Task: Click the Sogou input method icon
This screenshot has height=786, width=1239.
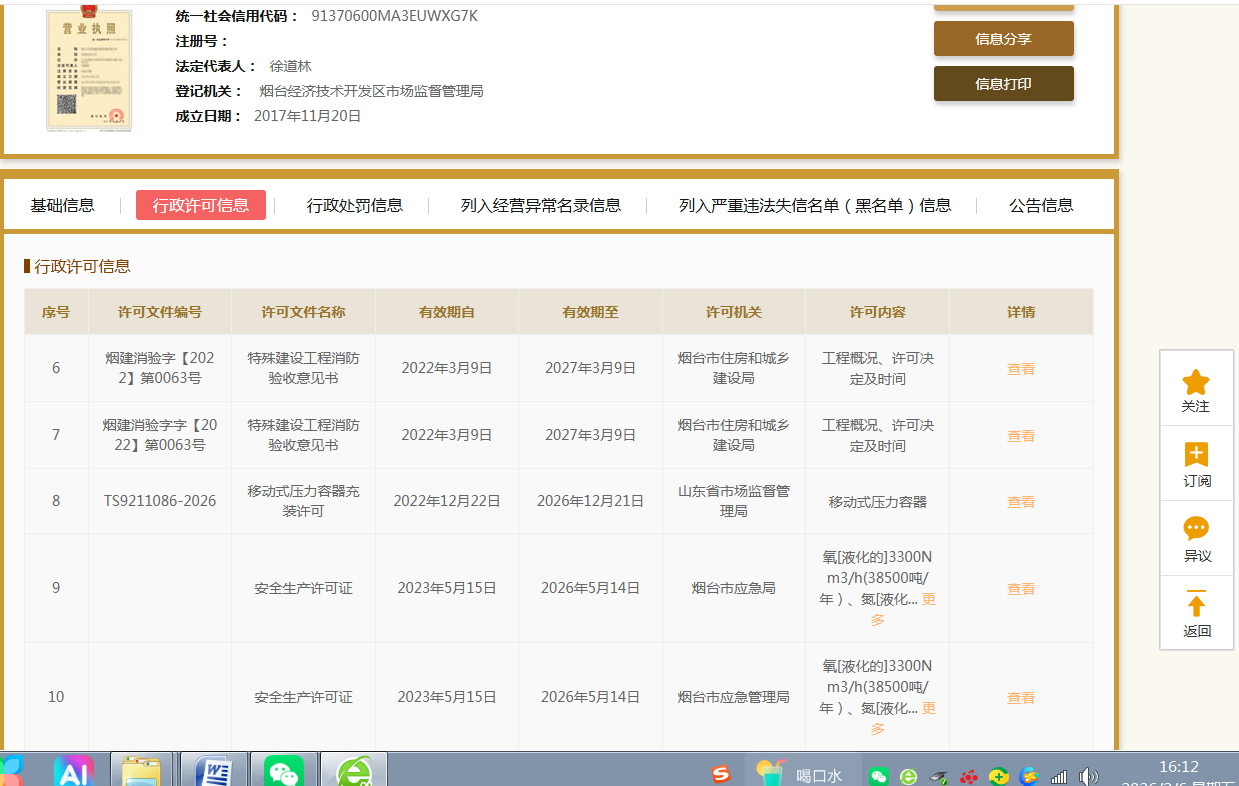Action: [x=721, y=774]
